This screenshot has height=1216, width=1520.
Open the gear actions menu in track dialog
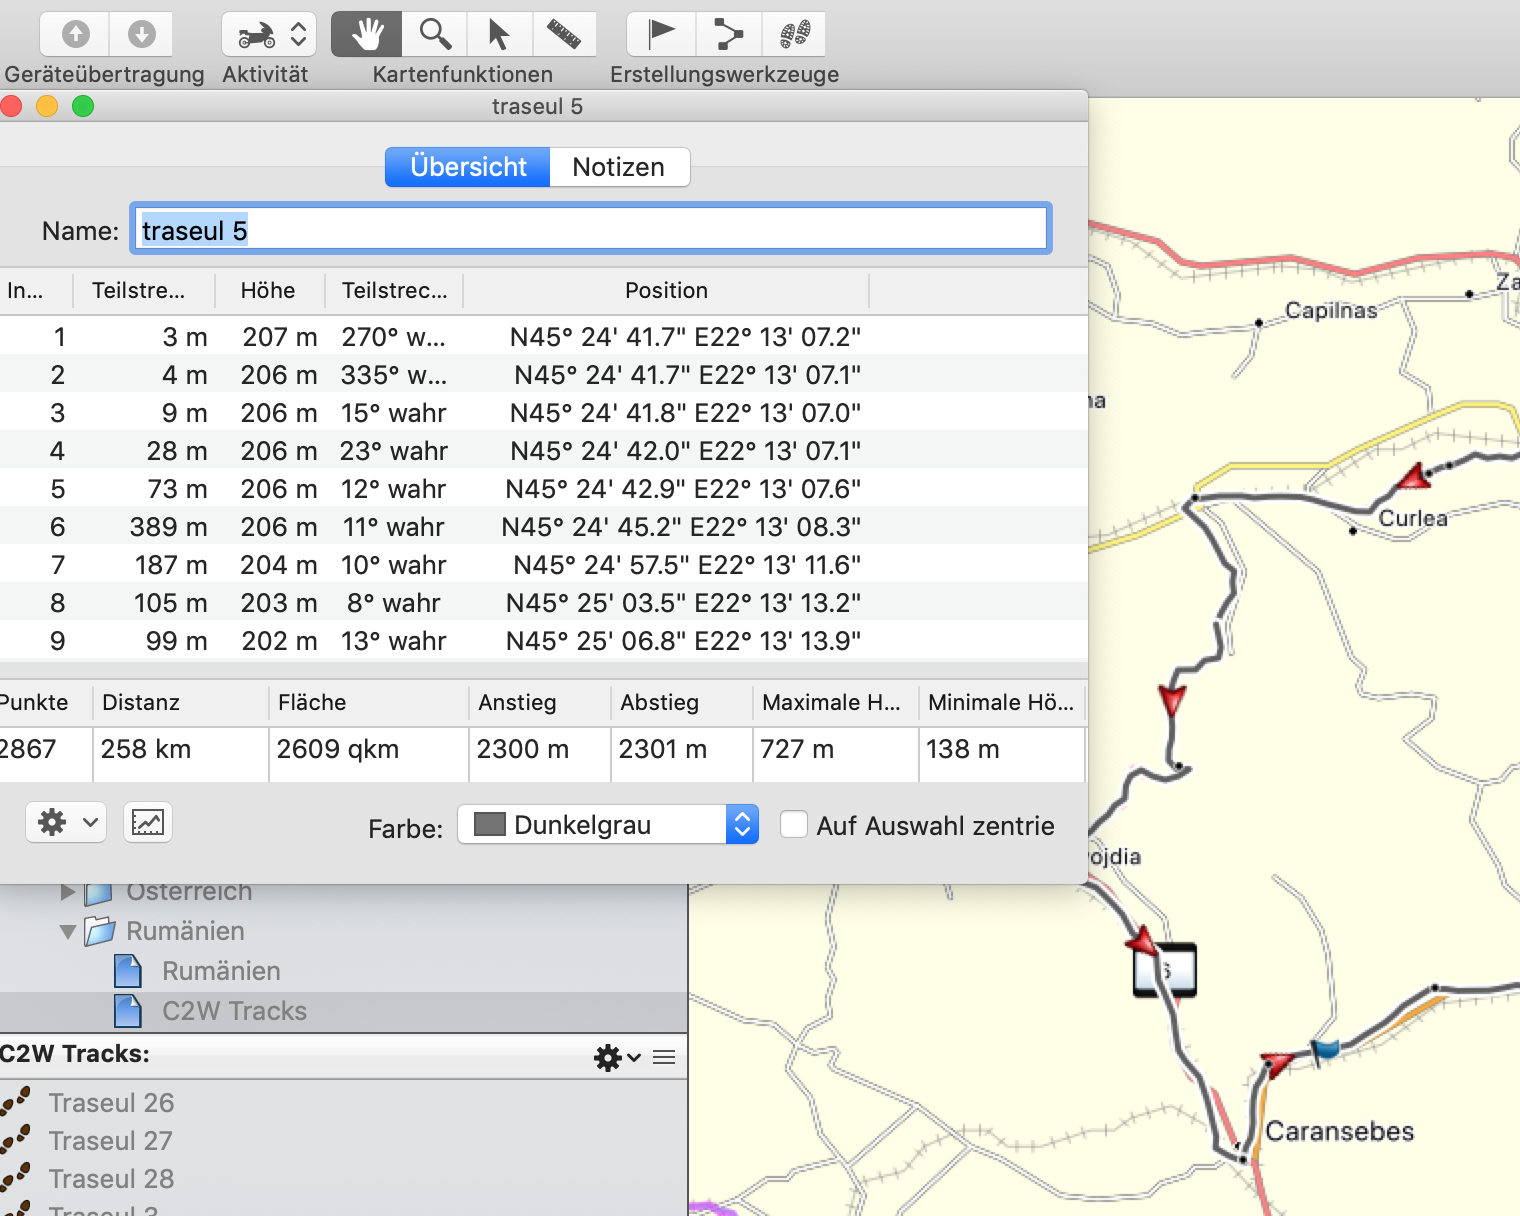(x=66, y=823)
